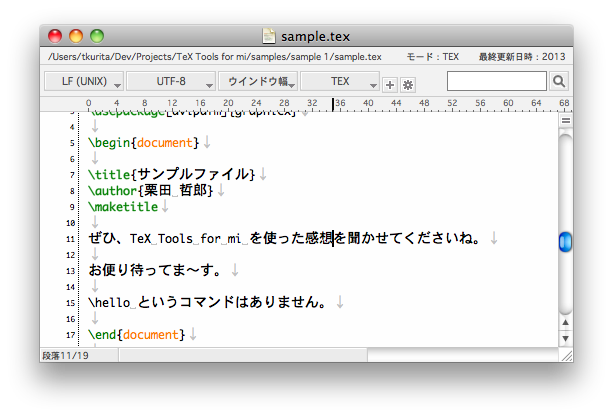Click line number 15 in the gutter
The height and width of the screenshot is (417, 613).
point(70,303)
